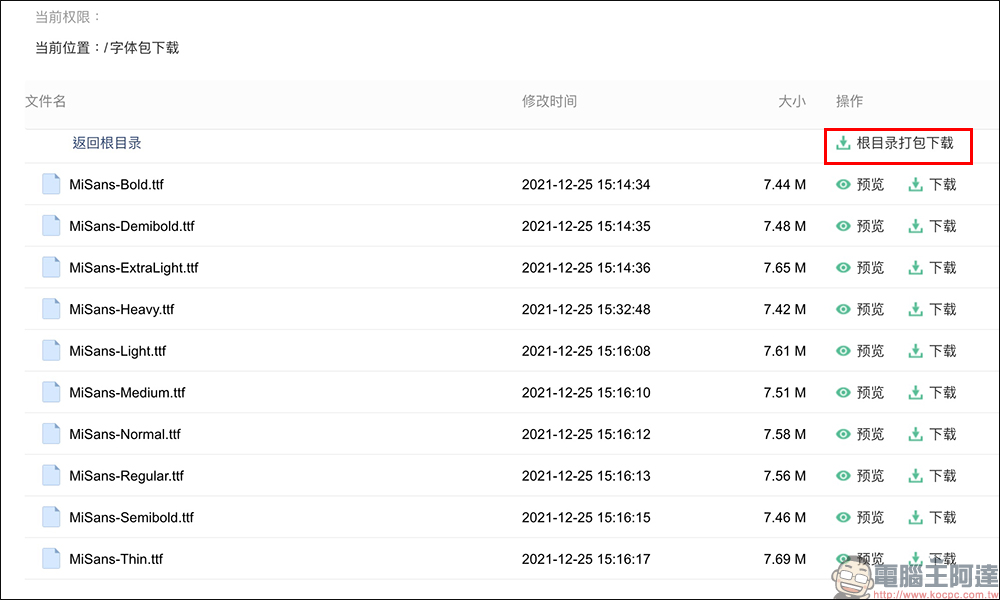
Task: Click file icon for MiSans-Normal.ttf
Action: click(51, 434)
